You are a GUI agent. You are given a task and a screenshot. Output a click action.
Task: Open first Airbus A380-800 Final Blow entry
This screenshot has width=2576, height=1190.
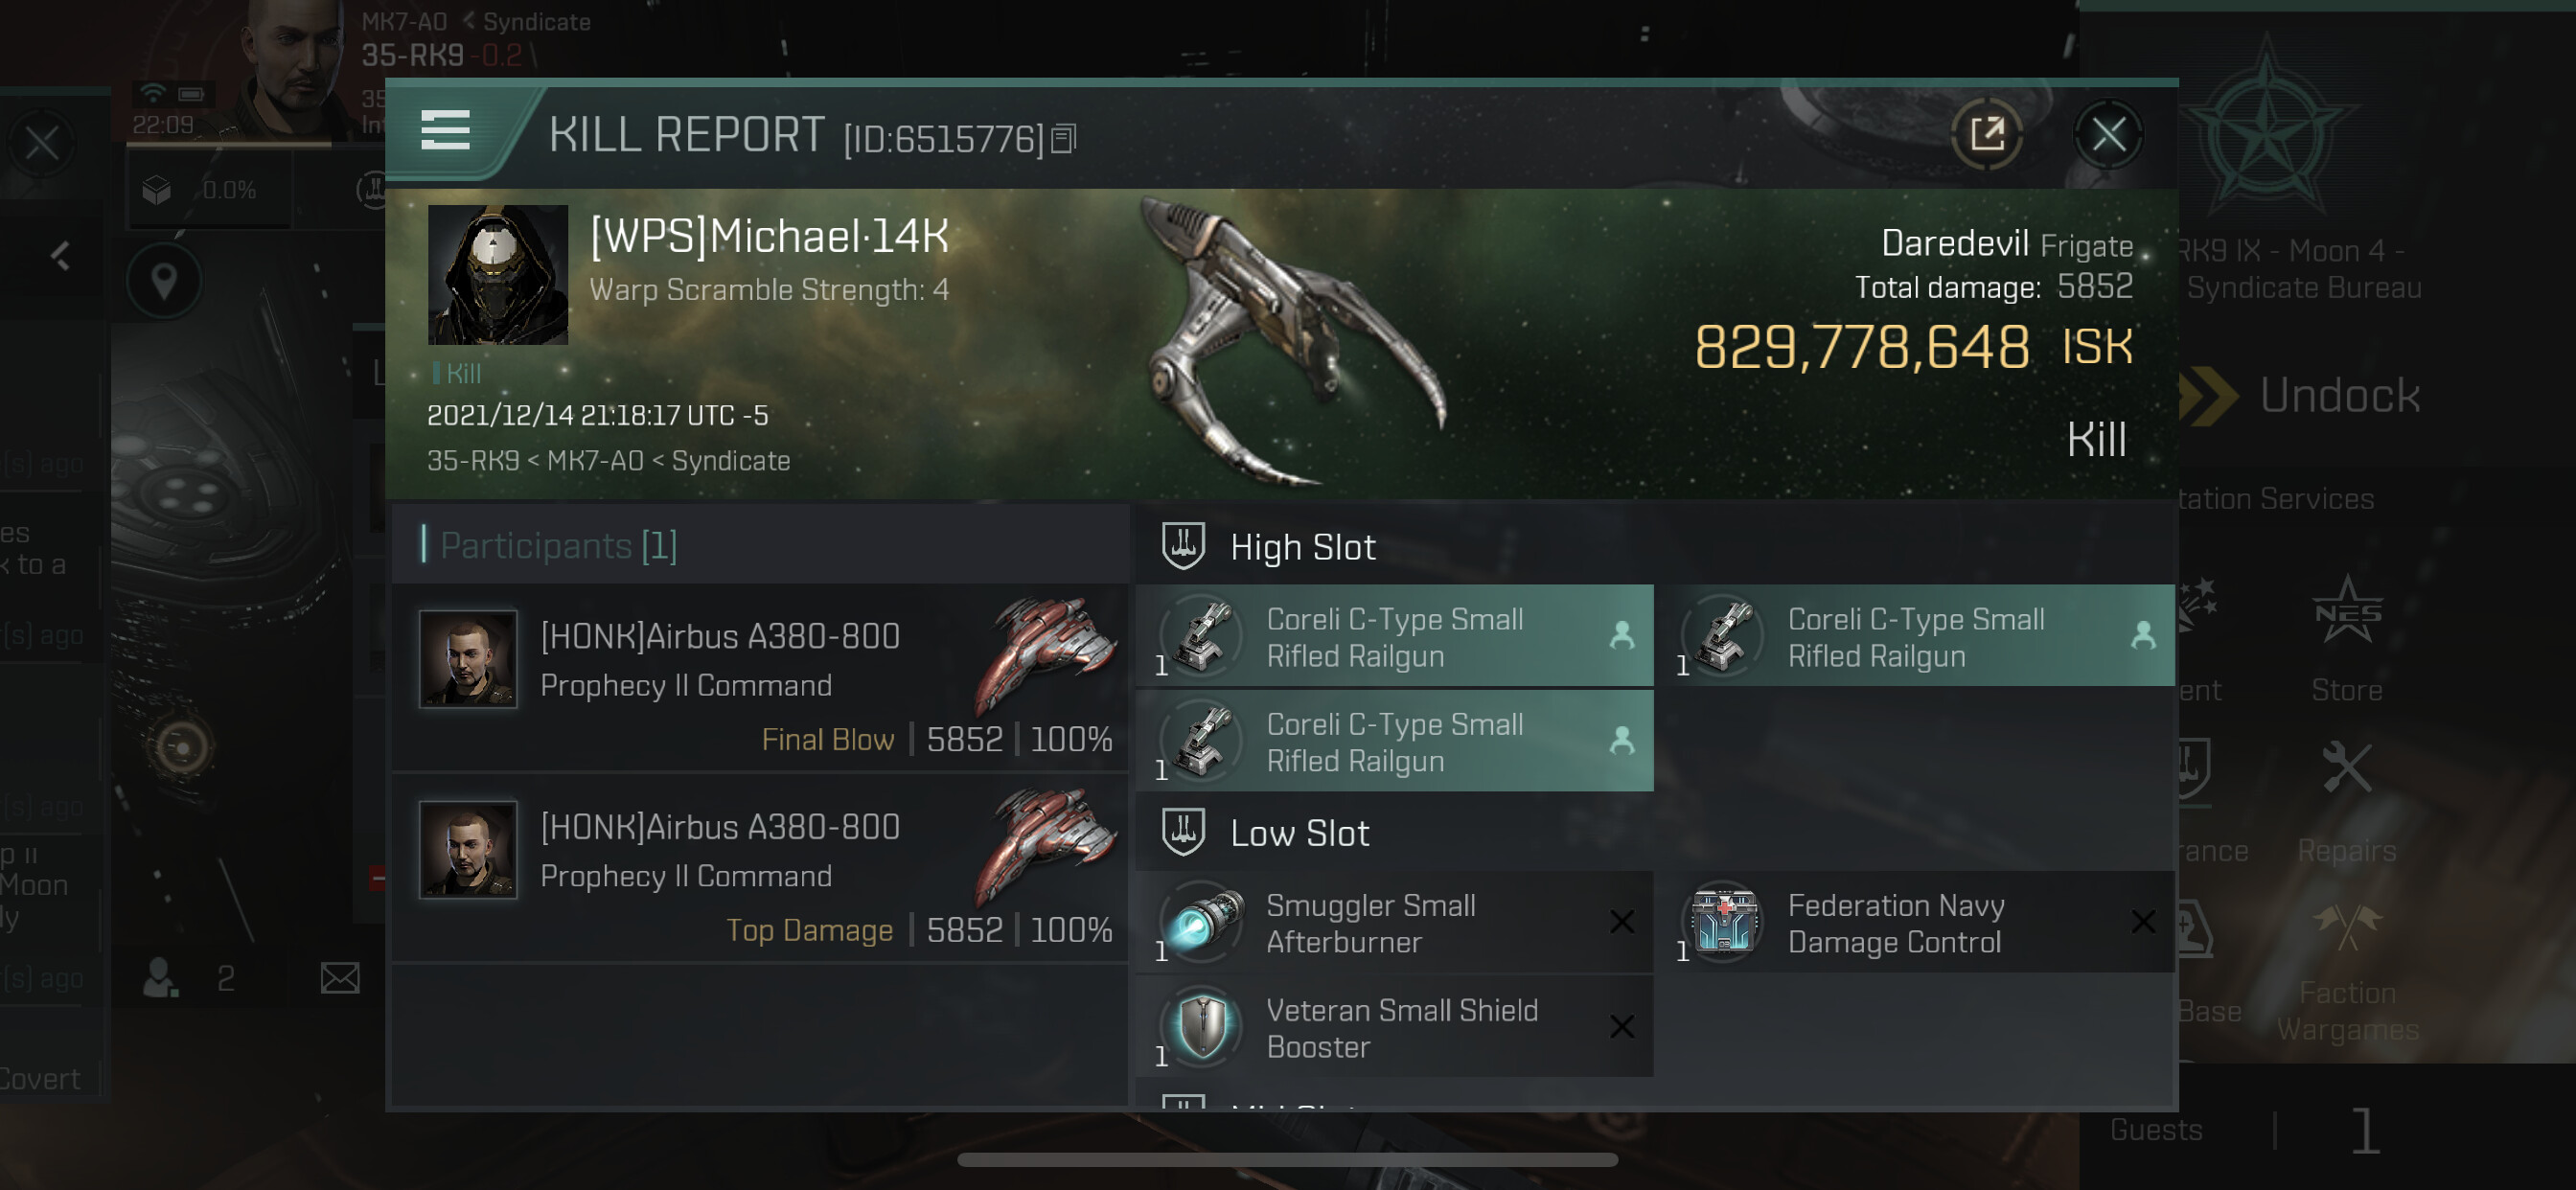pos(760,676)
